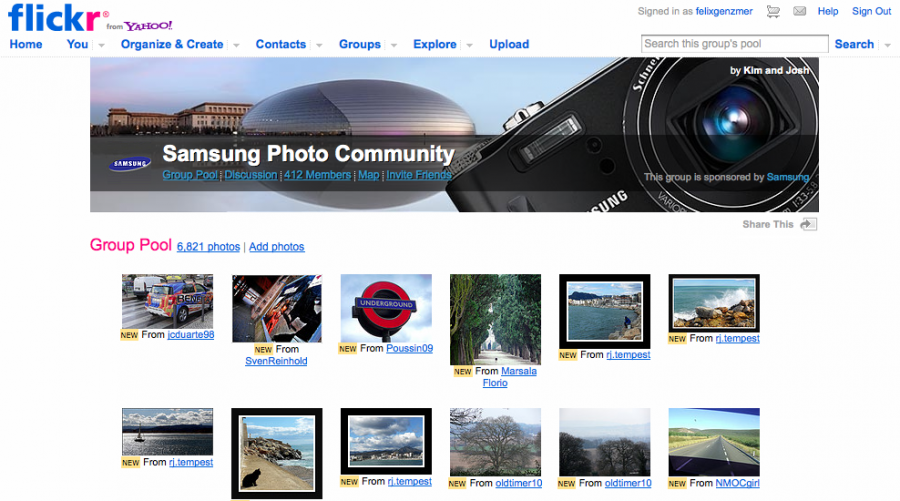This screenshot has height=501, width=900.
Task: Expand the Contacts dropdown arrow
Action: [x=319, y=45]
